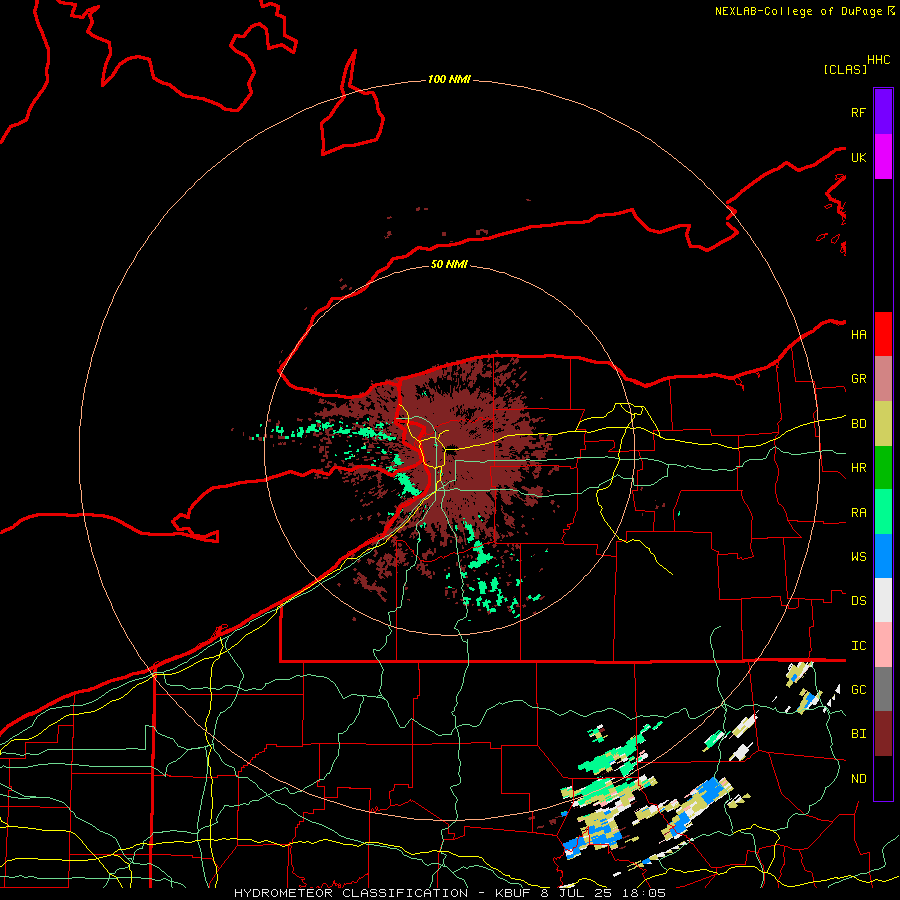The height and width of the screenshot is (900, 900).
Task: Click the BD legend label
Action: 858,424
